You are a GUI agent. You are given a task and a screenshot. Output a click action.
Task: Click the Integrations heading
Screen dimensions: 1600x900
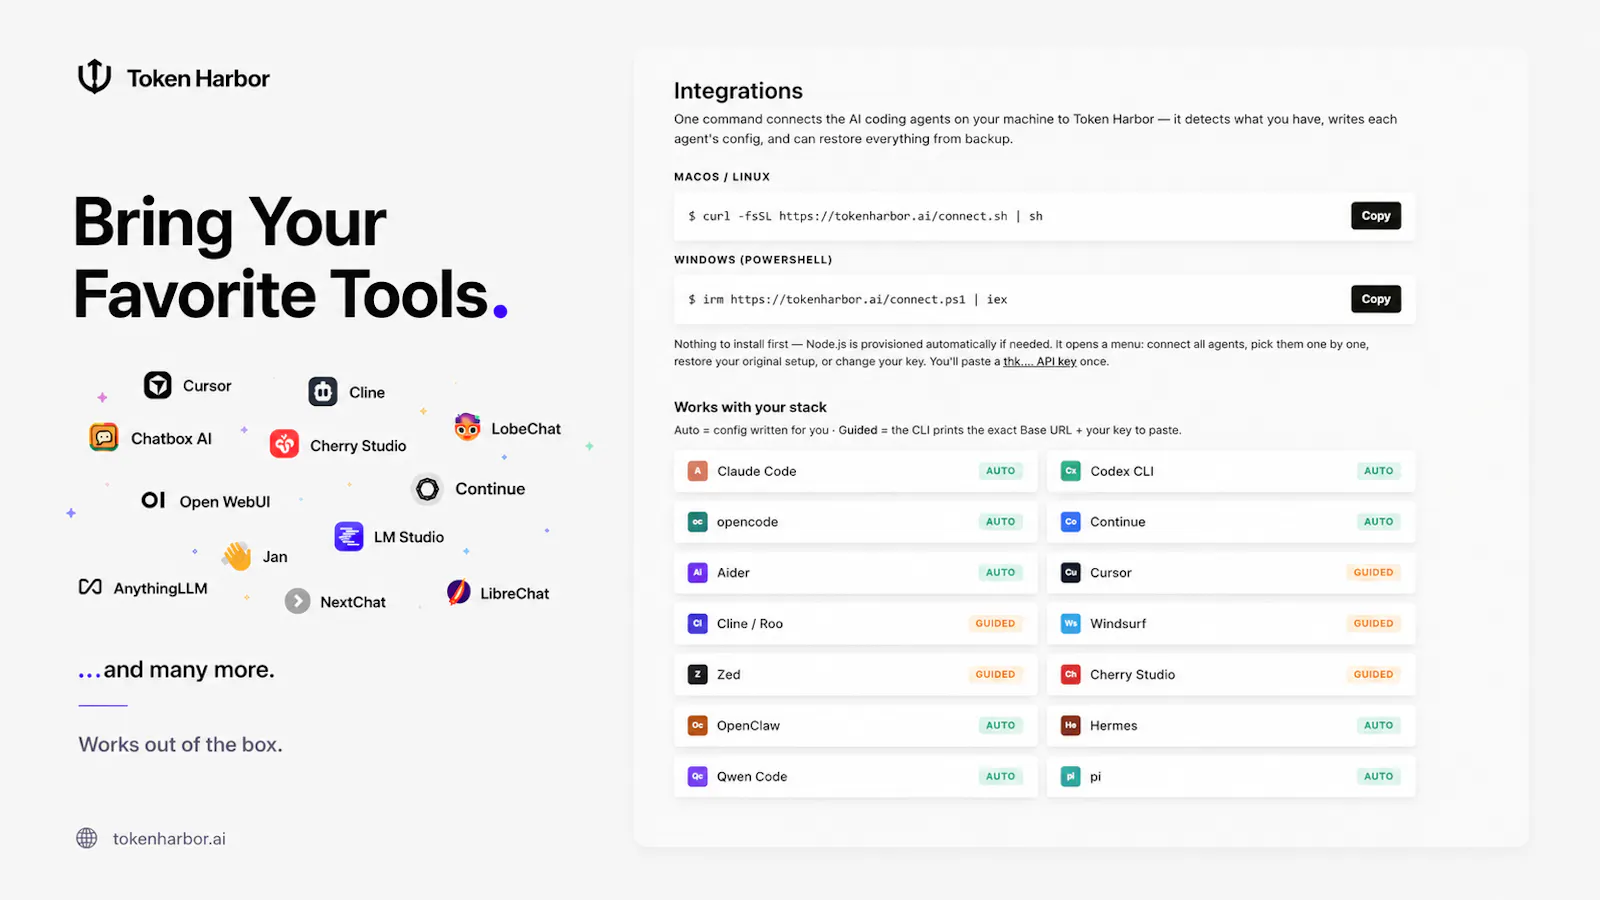tap(738, 91)
